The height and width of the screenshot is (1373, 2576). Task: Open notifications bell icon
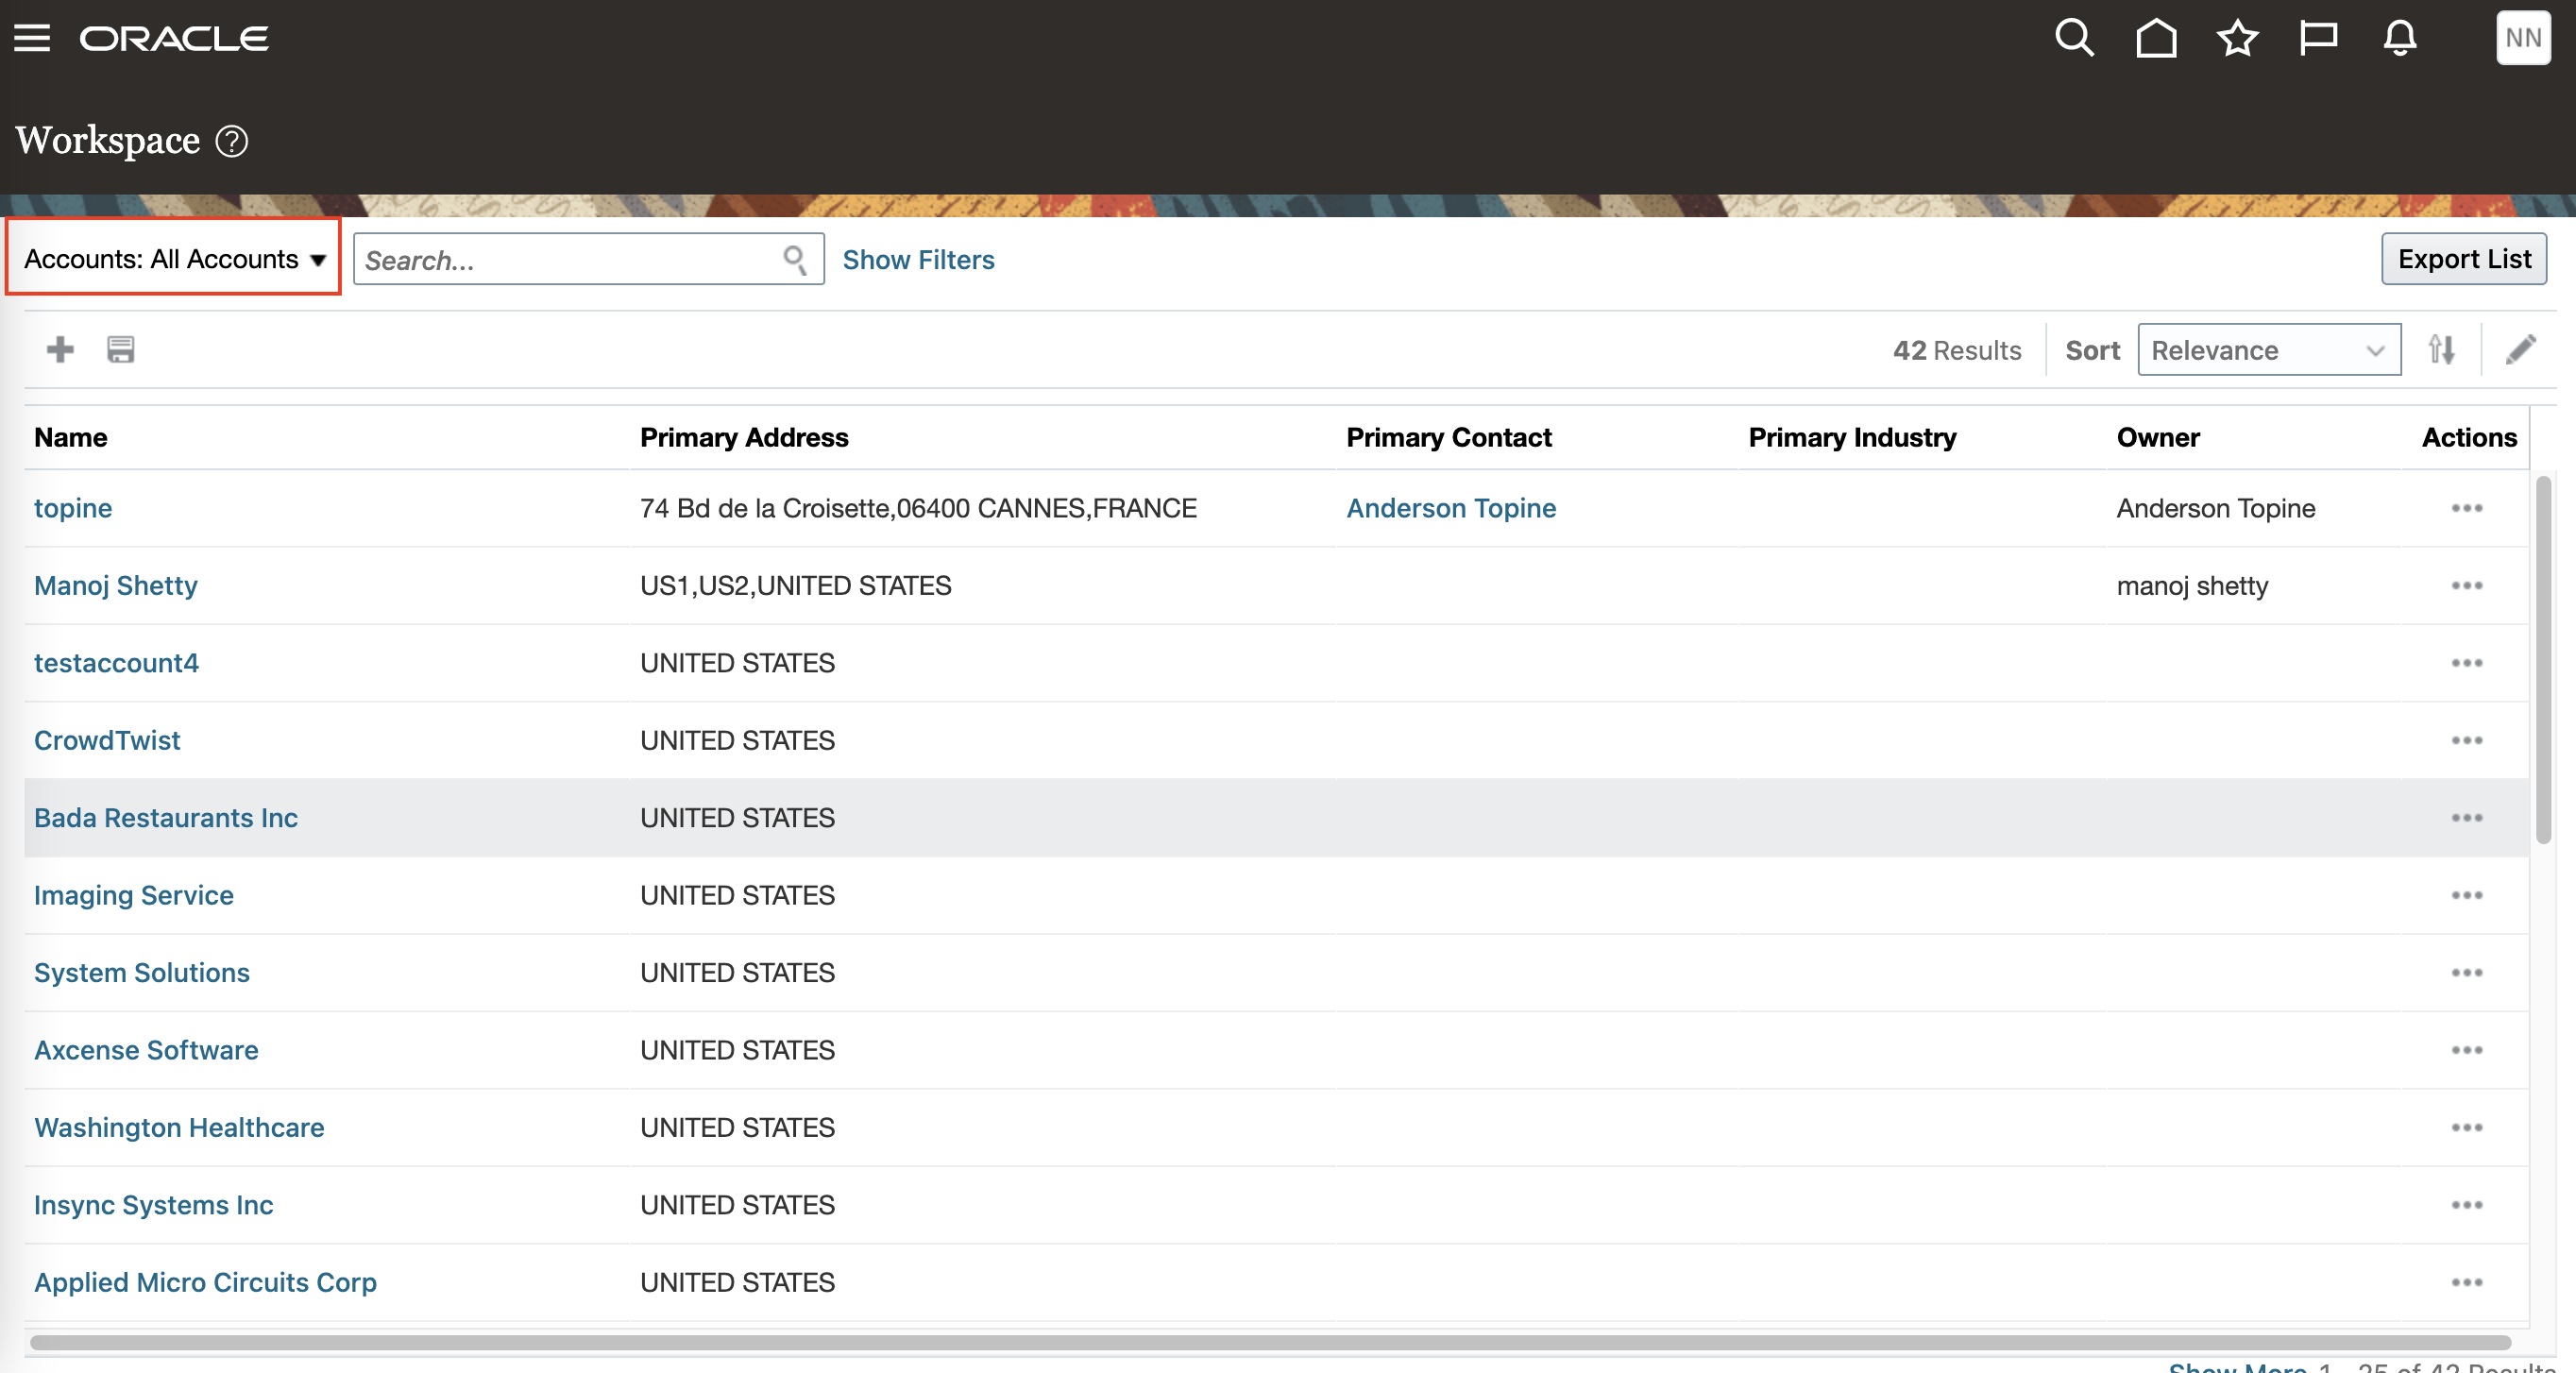tap(2400, 38)
